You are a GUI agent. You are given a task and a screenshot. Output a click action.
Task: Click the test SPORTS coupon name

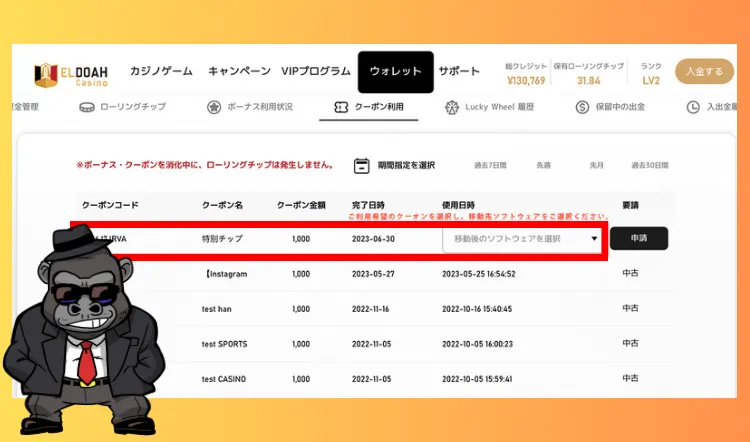pyautogui.click(x=225, y=344)
